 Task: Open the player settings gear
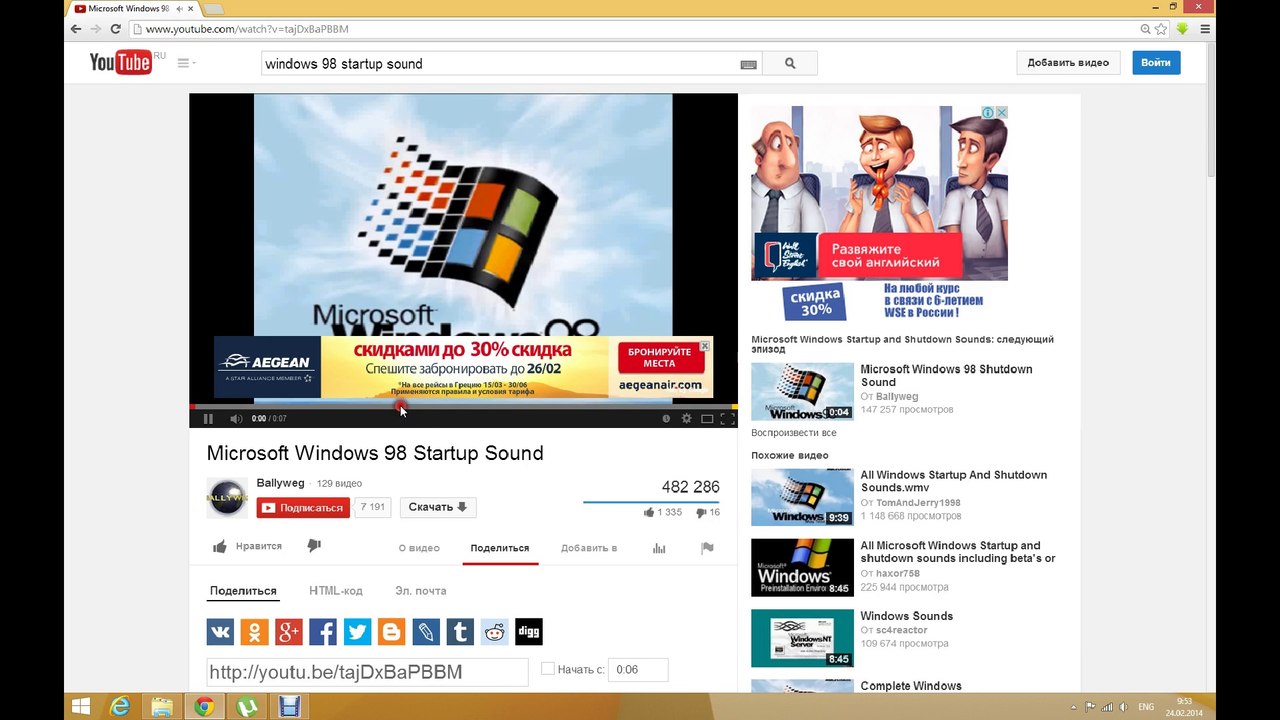686,419
